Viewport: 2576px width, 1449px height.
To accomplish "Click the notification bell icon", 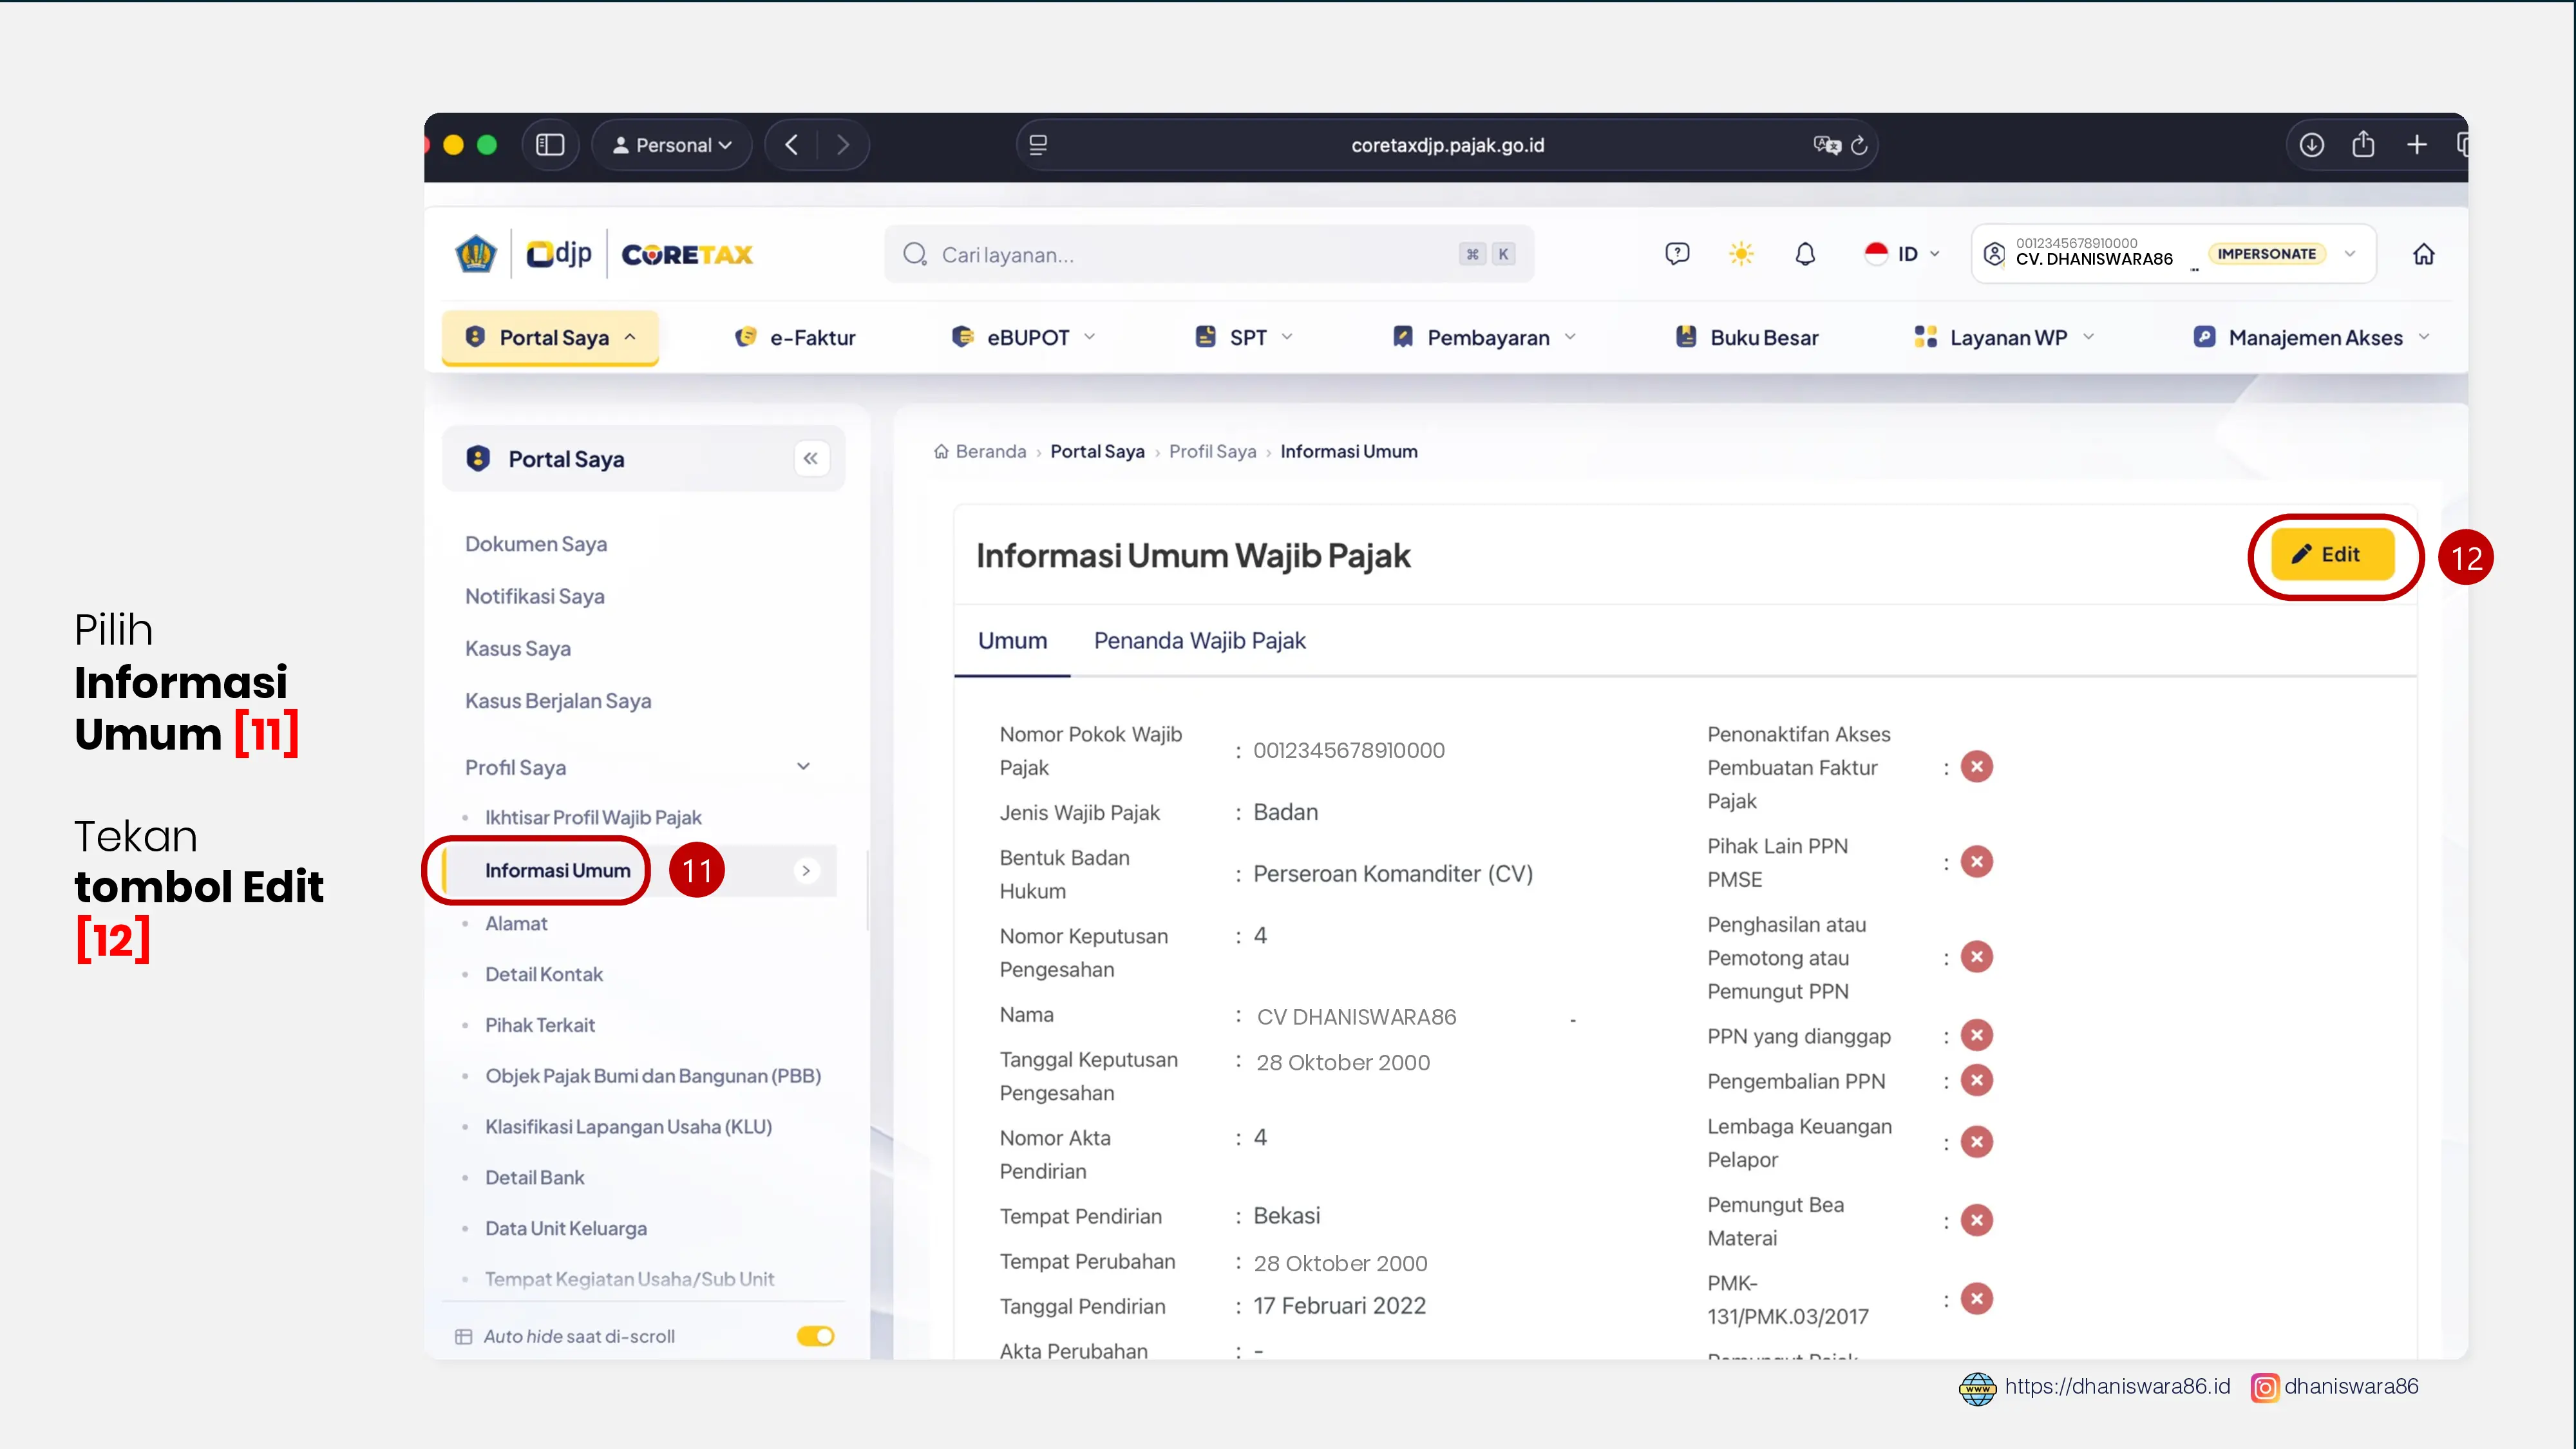I will coord(1805,254).
